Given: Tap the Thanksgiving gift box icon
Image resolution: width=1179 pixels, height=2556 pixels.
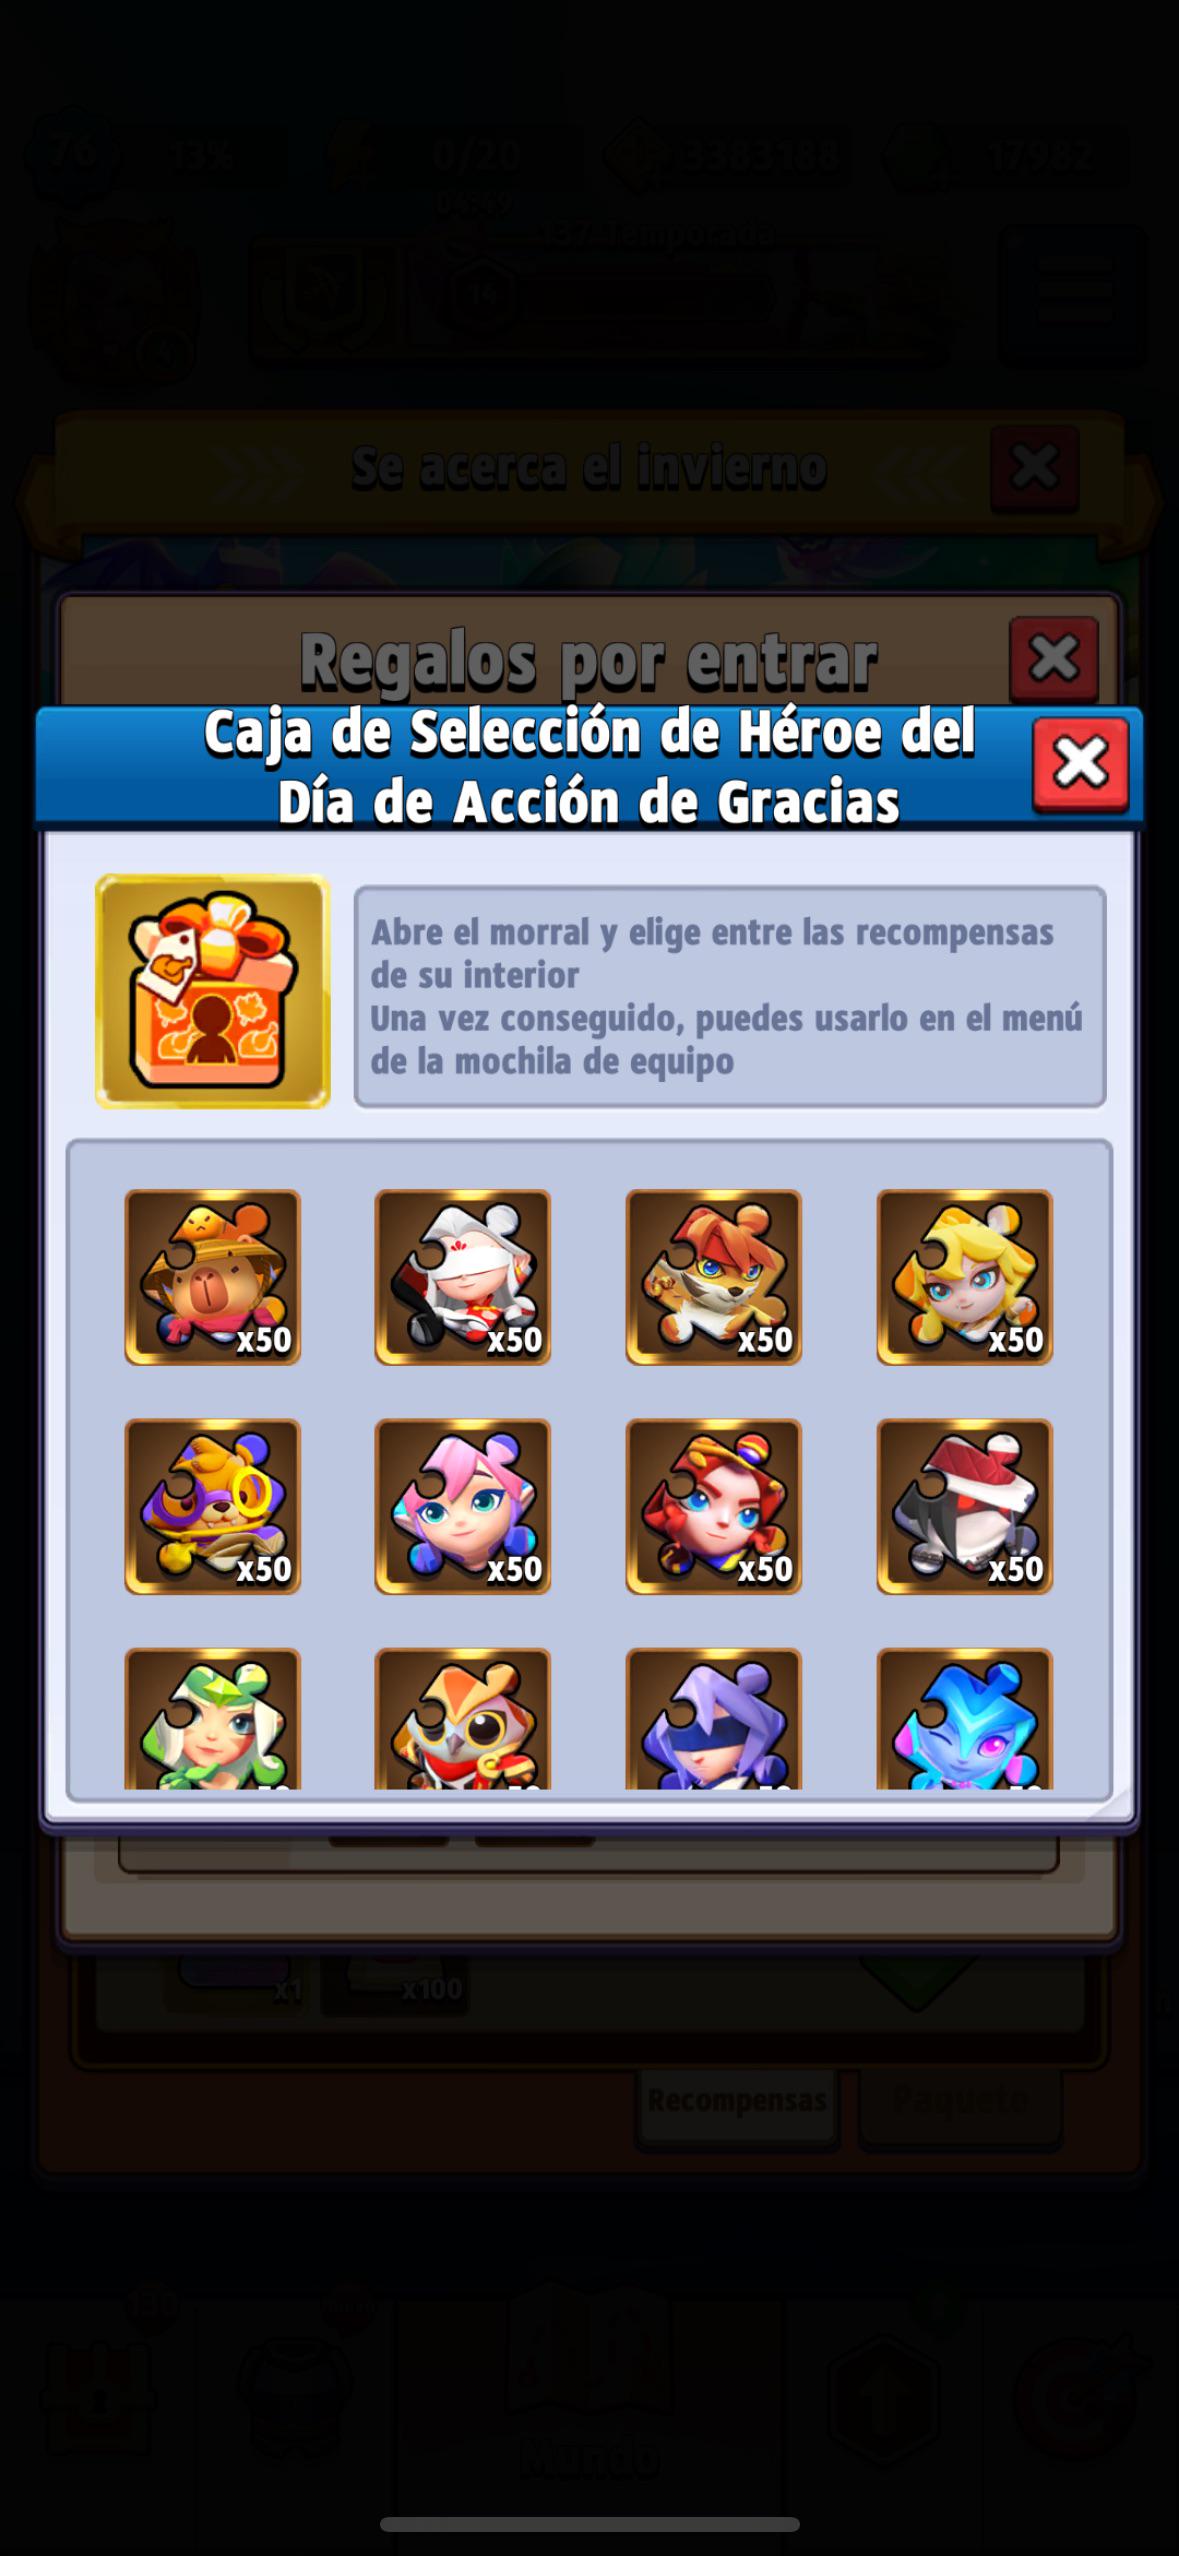Looking at the screenshot, I should 212,991.
